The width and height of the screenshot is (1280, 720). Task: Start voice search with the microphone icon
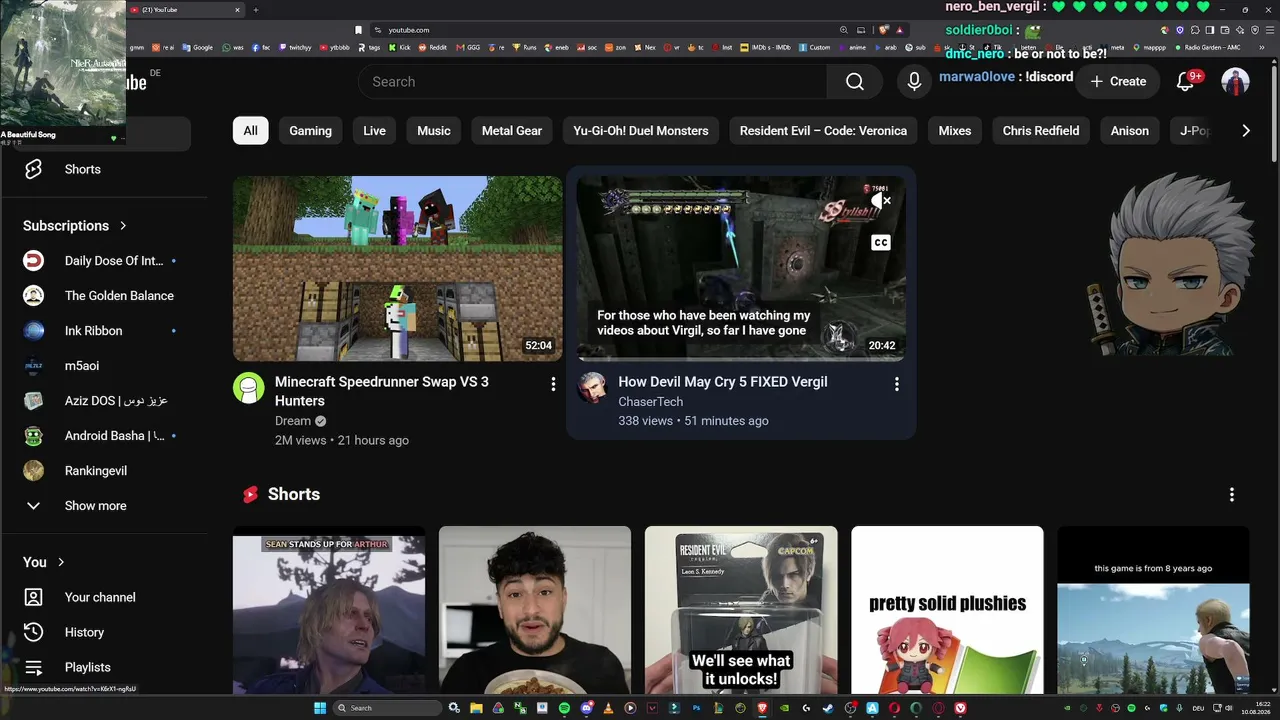click(x=914, y=82)
